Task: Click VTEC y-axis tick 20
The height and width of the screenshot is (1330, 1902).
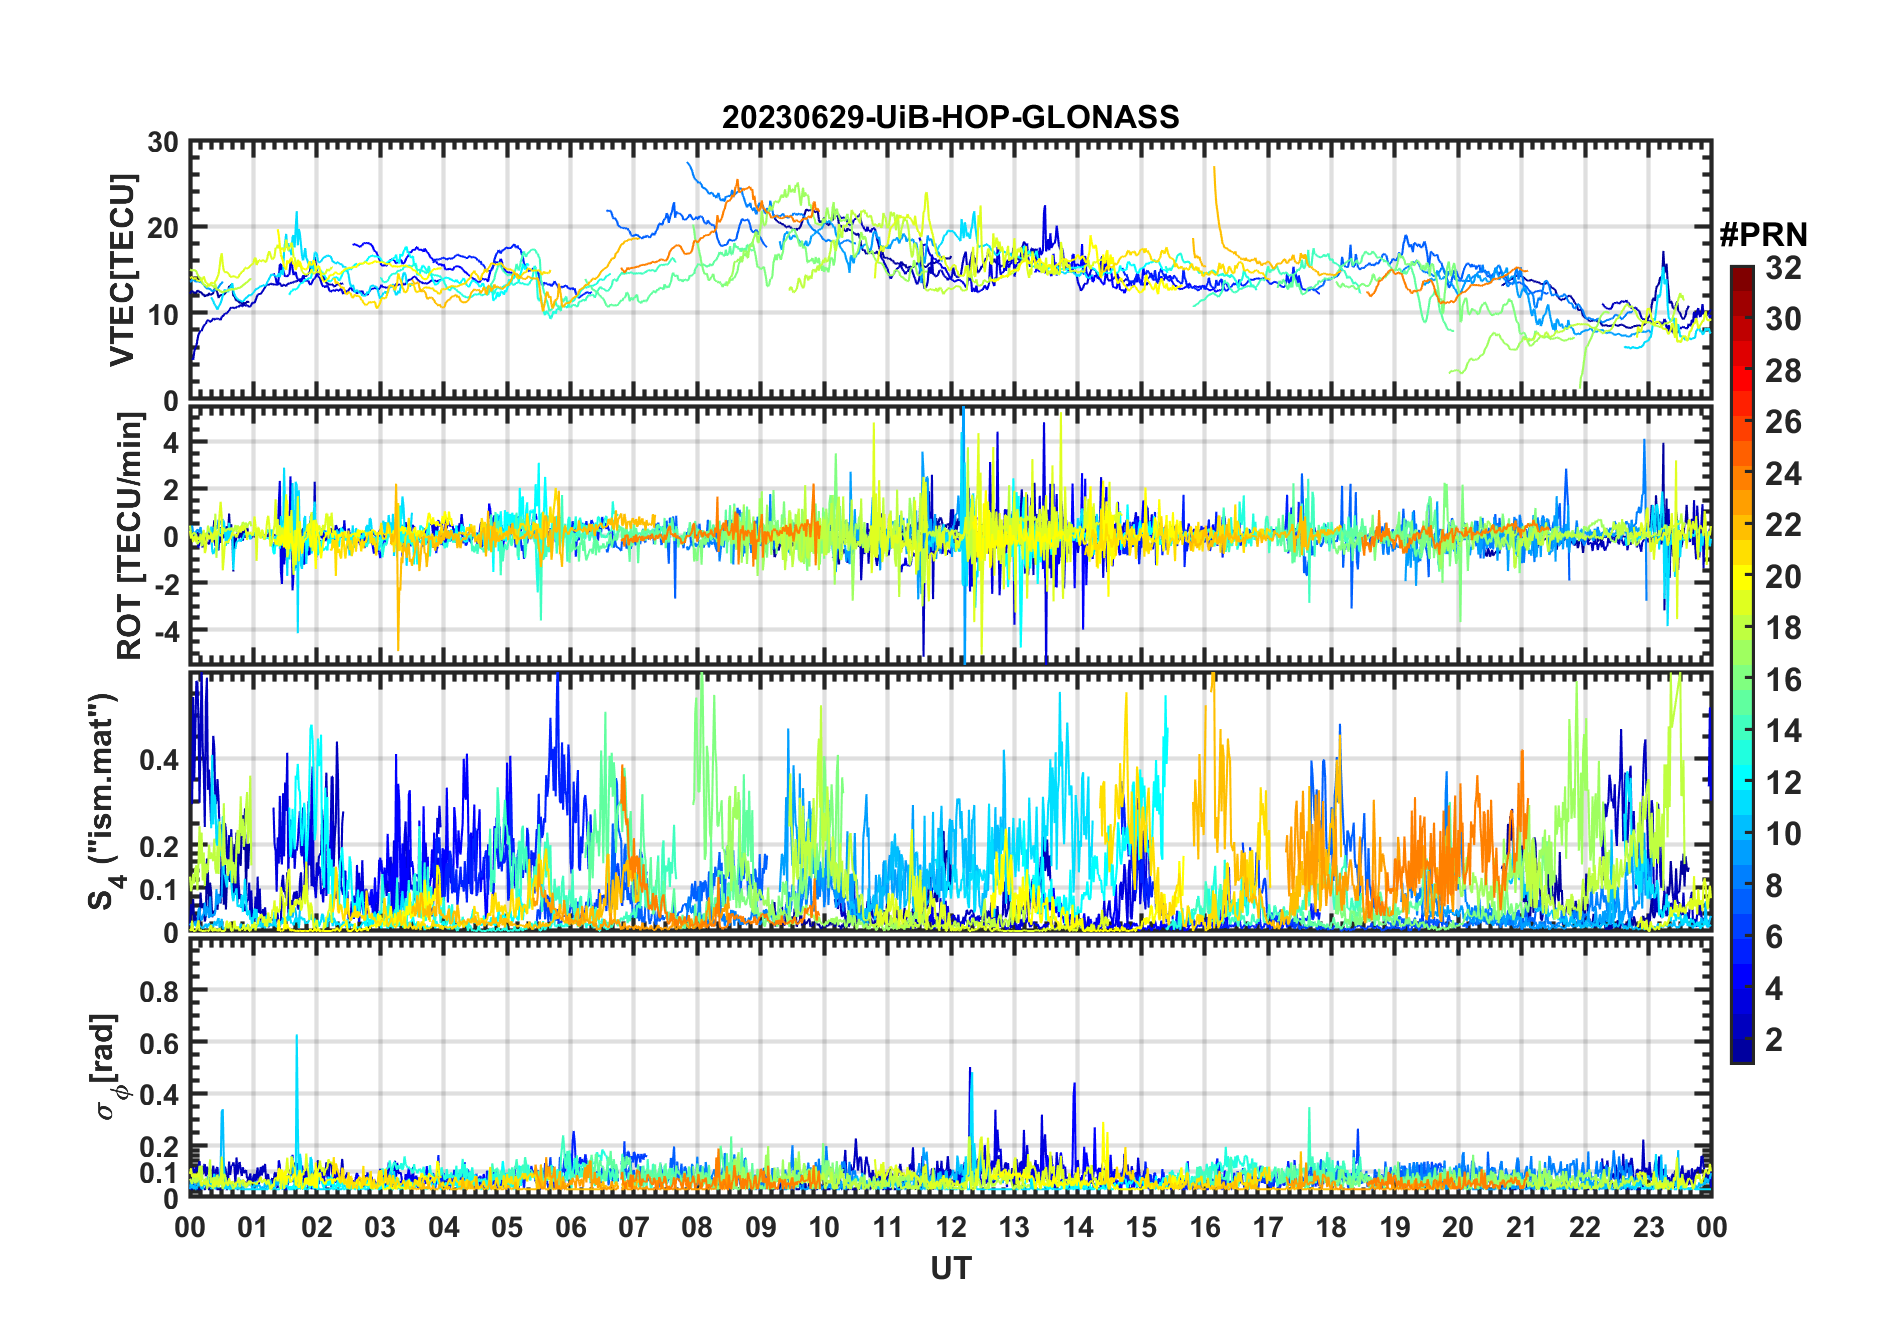Action: (x=163, y=228)
